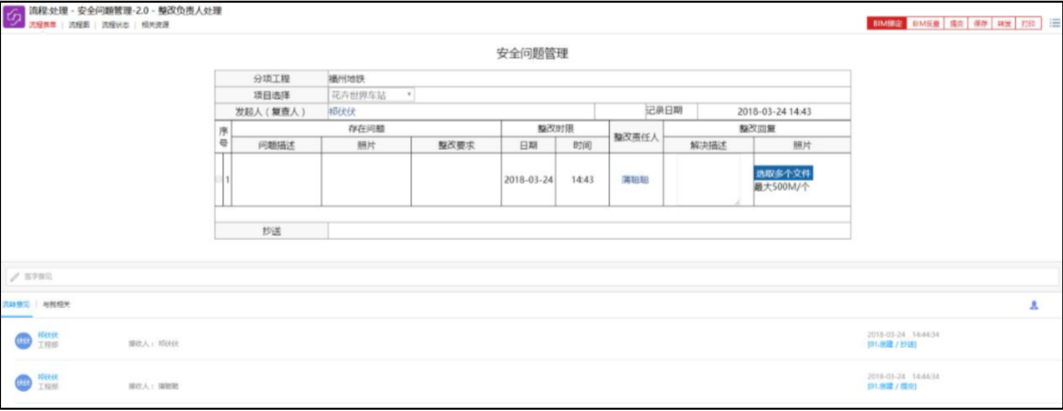This screenshot has width=1063, height=411.
Task: Click the date cell 2018-03-24 in row 1
Action: [529, 180]
